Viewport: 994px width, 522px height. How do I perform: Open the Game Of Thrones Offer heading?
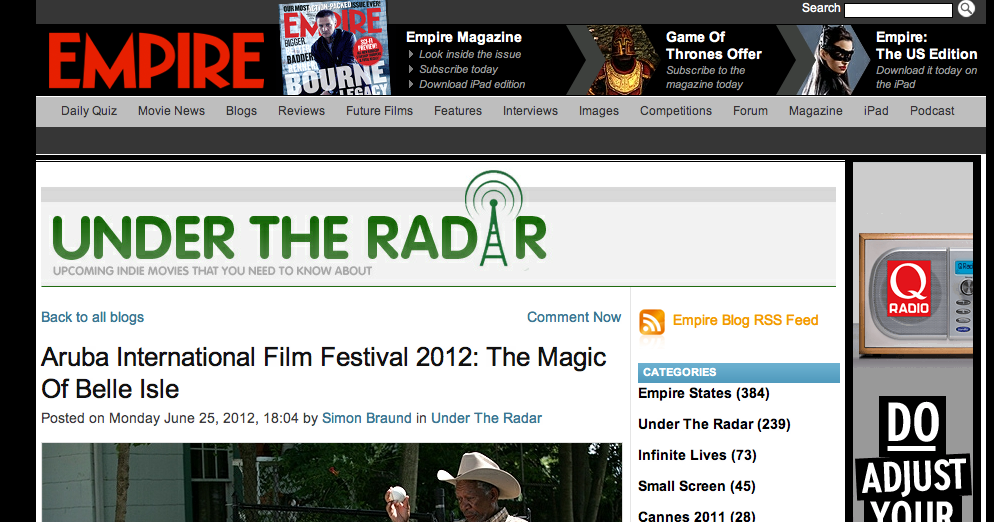tap(714, 46)
